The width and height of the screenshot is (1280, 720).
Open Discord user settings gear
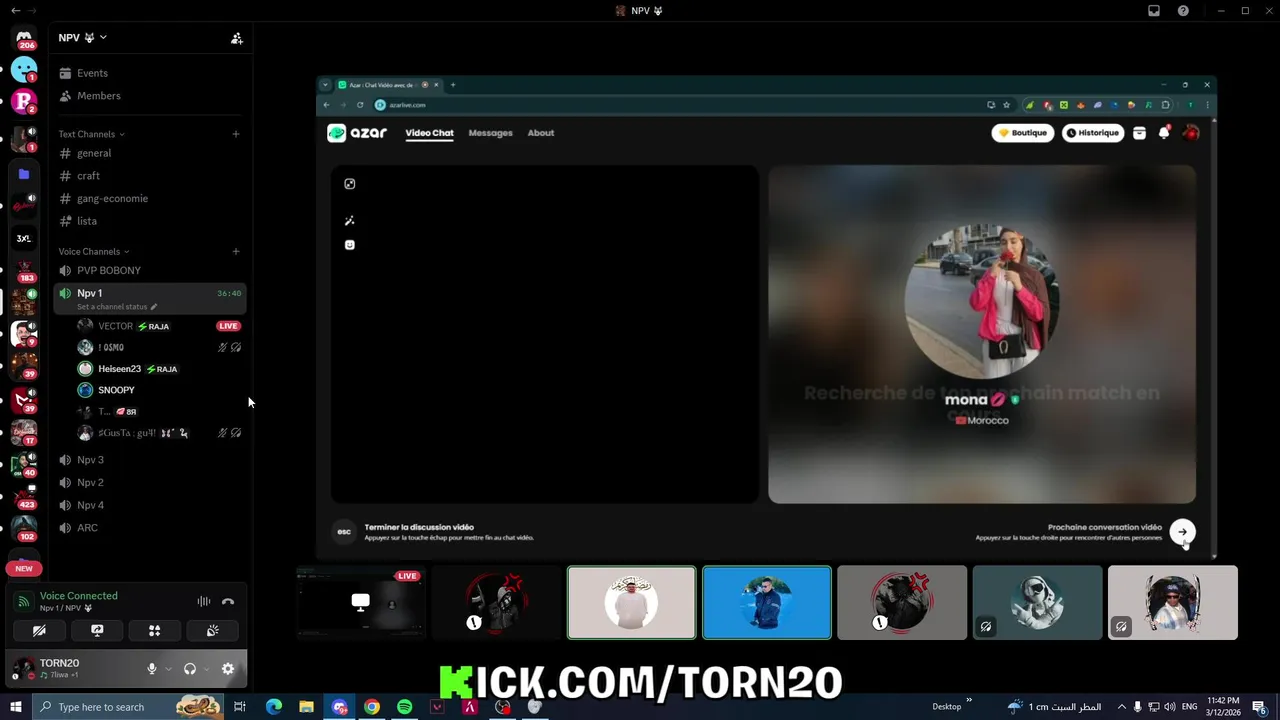[228, 669]
